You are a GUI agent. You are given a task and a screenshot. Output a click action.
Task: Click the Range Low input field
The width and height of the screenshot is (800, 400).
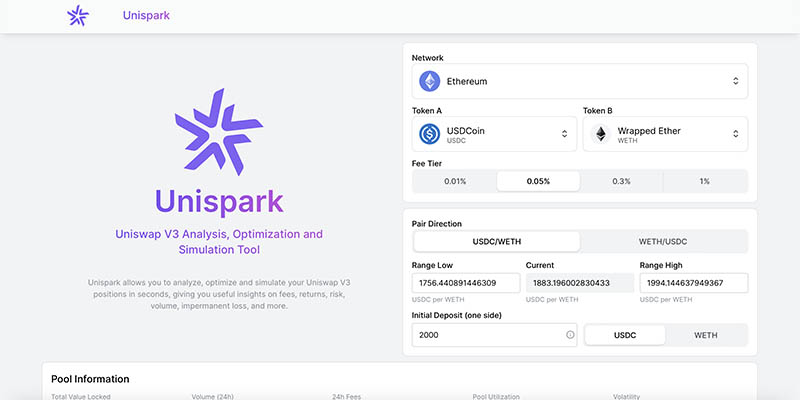point(465,283)
